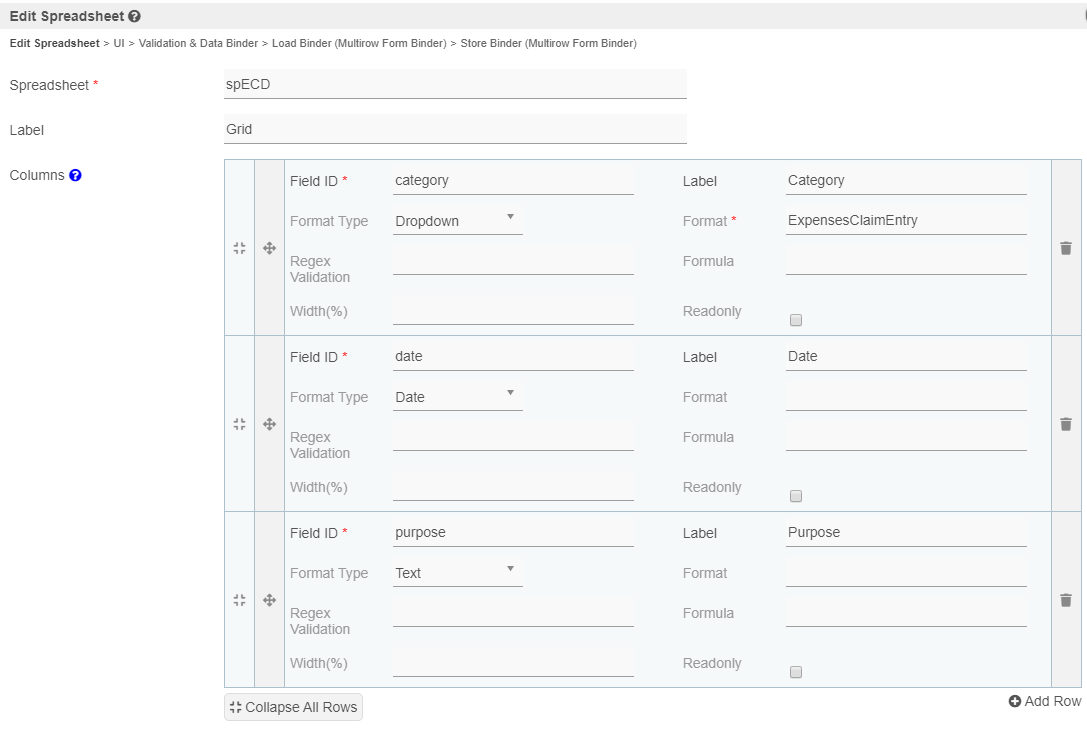Click the Collapse All Rows button
This screenshot has width=1087, height=731.
point(293,707)
